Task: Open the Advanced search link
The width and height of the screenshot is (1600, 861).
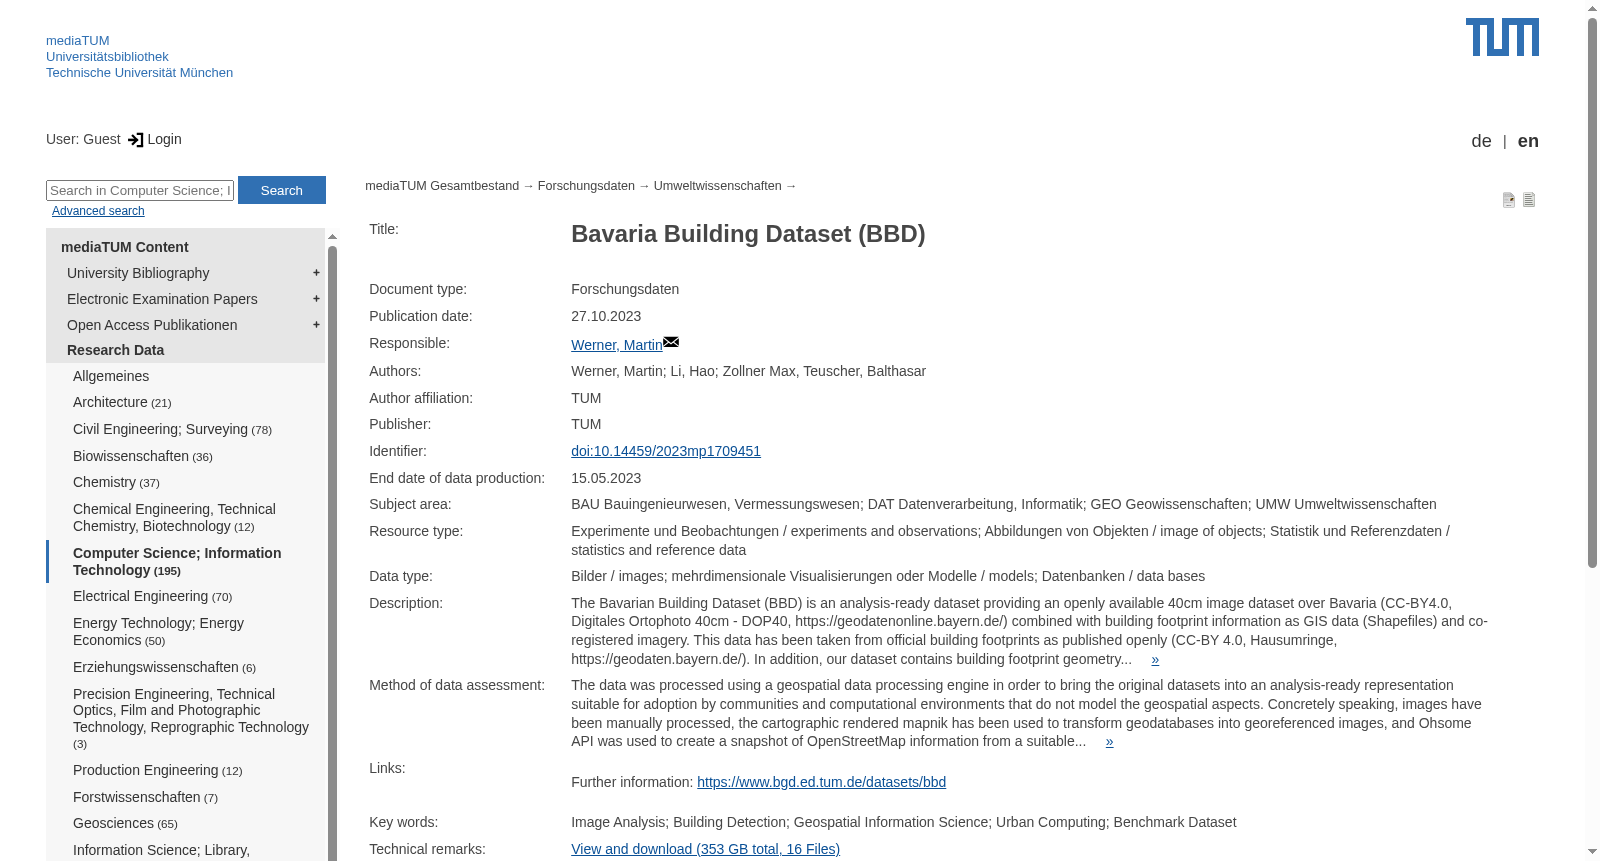Action: [98, 211]
